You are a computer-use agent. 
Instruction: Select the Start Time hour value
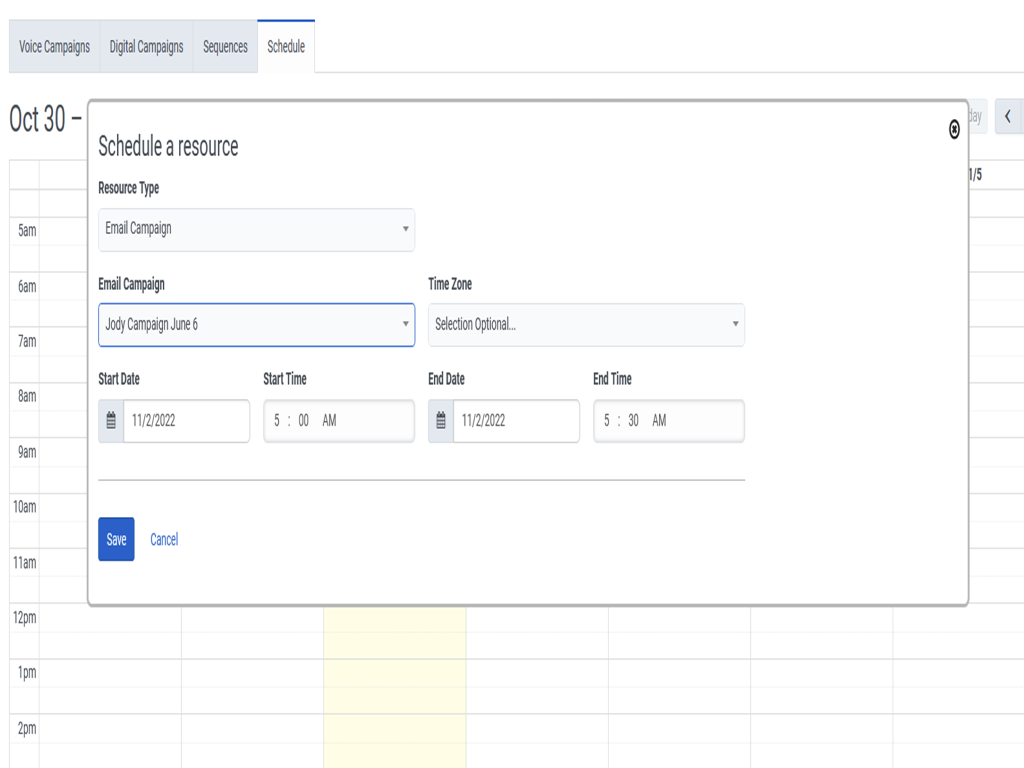click(277, 421)
